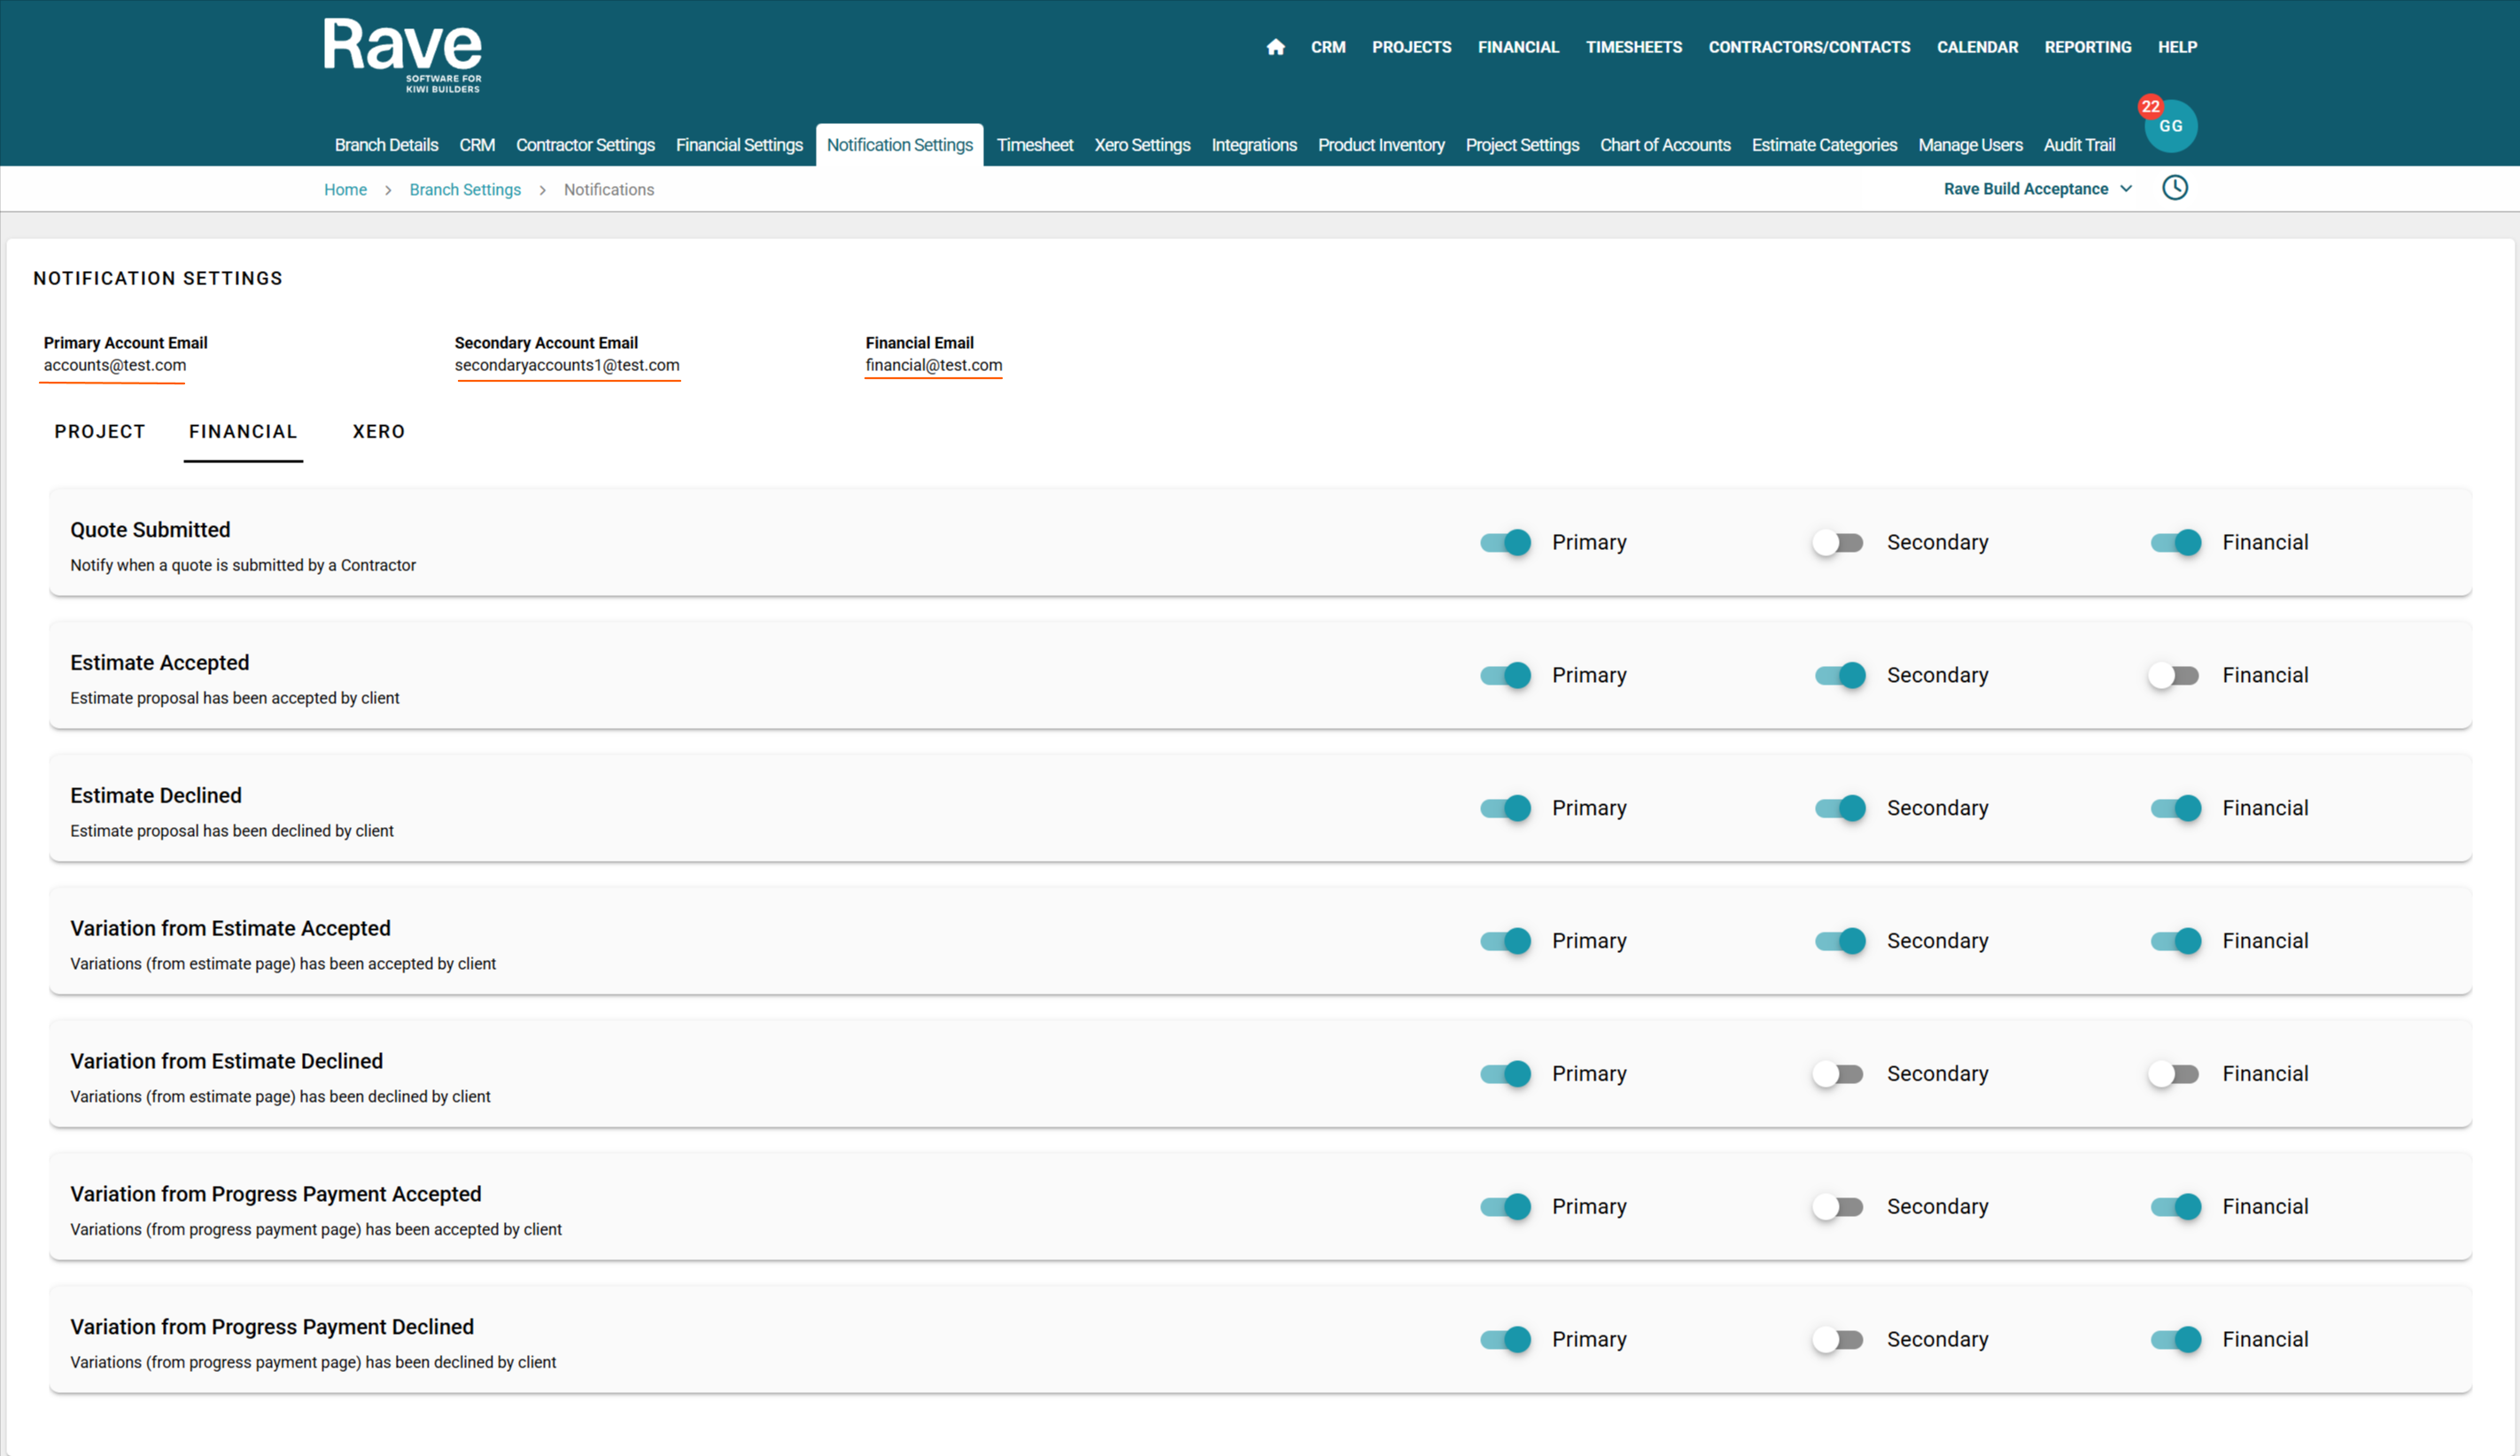Turn on Secondary for Variation from Estimate Declined

pos(1838,1073)
